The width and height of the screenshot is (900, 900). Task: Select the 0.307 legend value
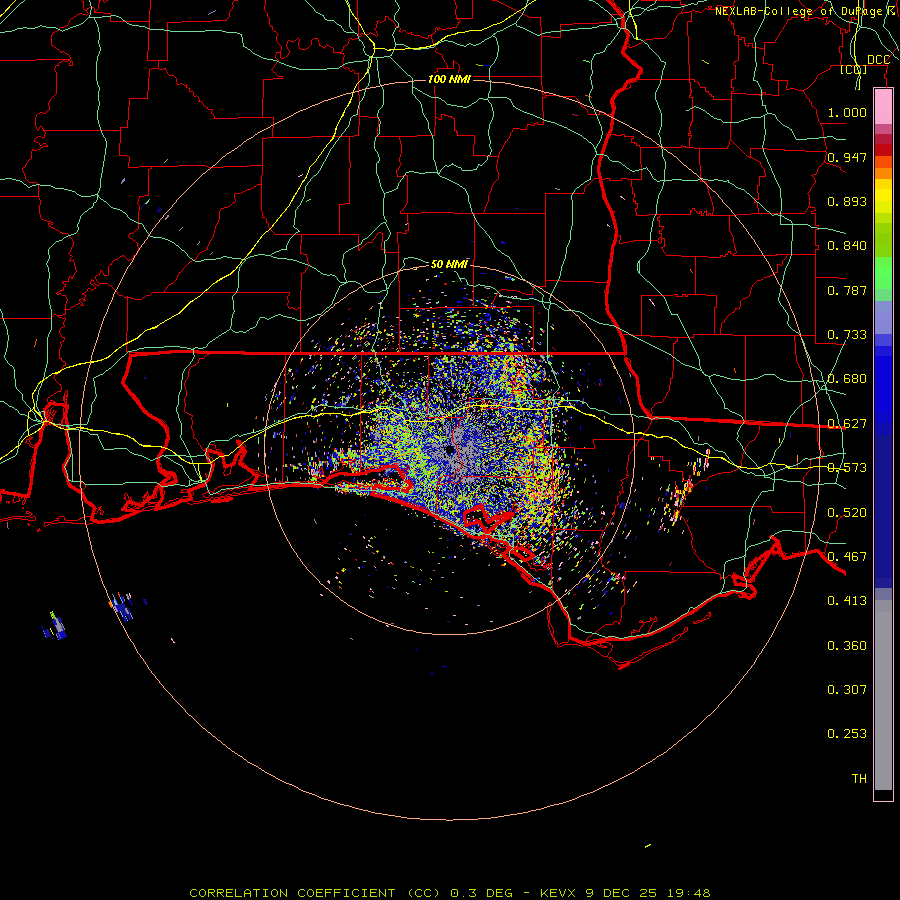pos(847,690)
